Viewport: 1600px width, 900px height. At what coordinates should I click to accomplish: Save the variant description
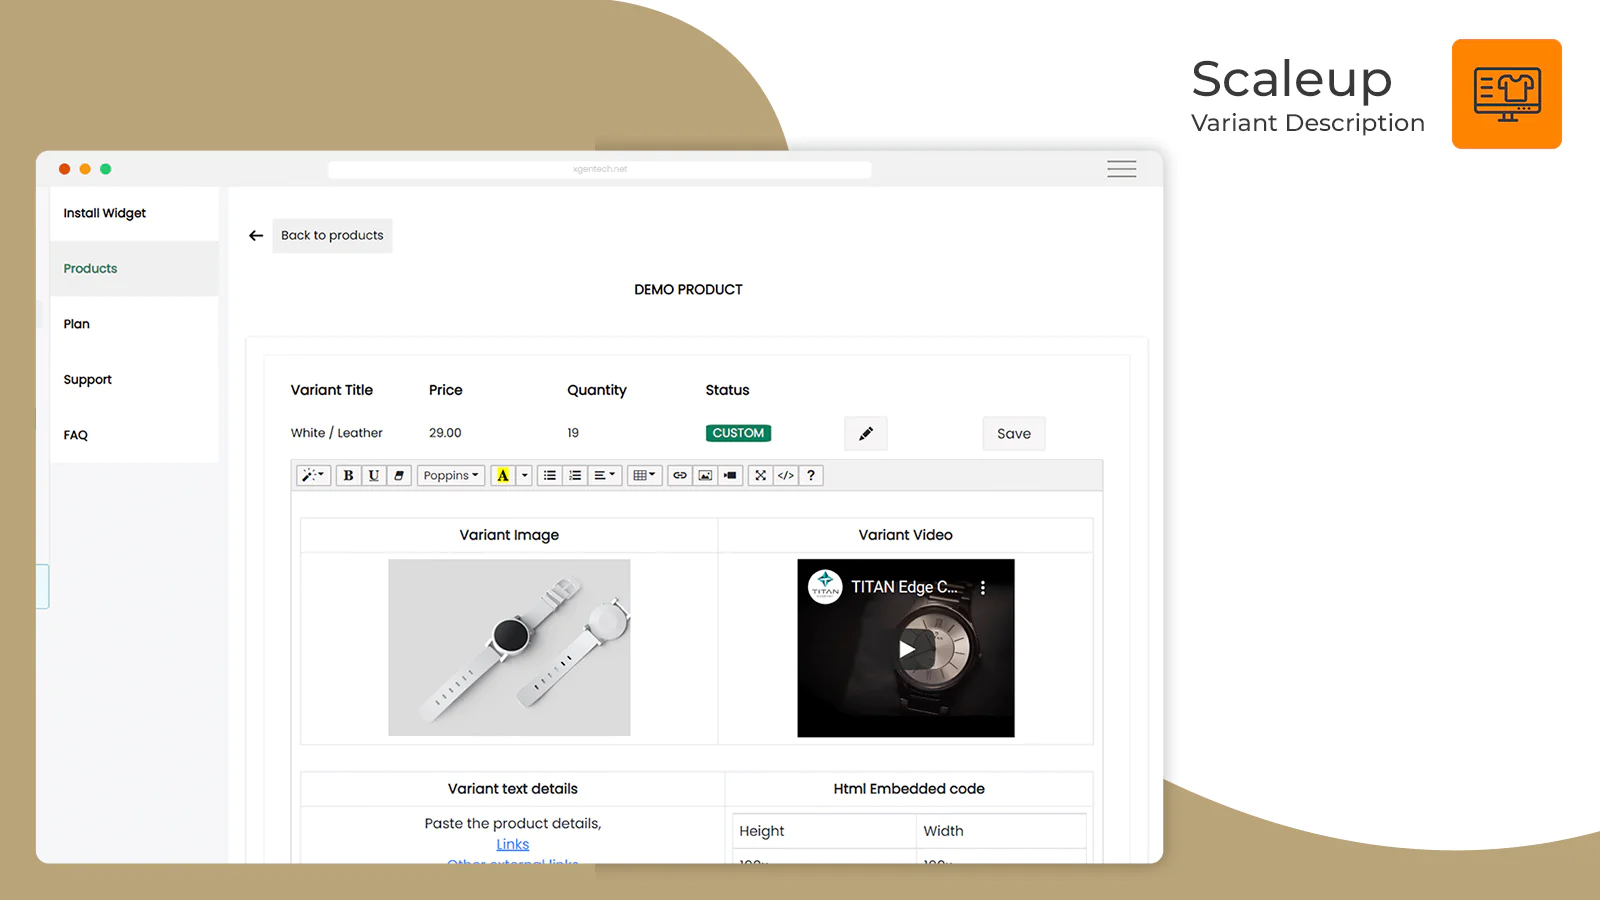tap(1014, 434)
